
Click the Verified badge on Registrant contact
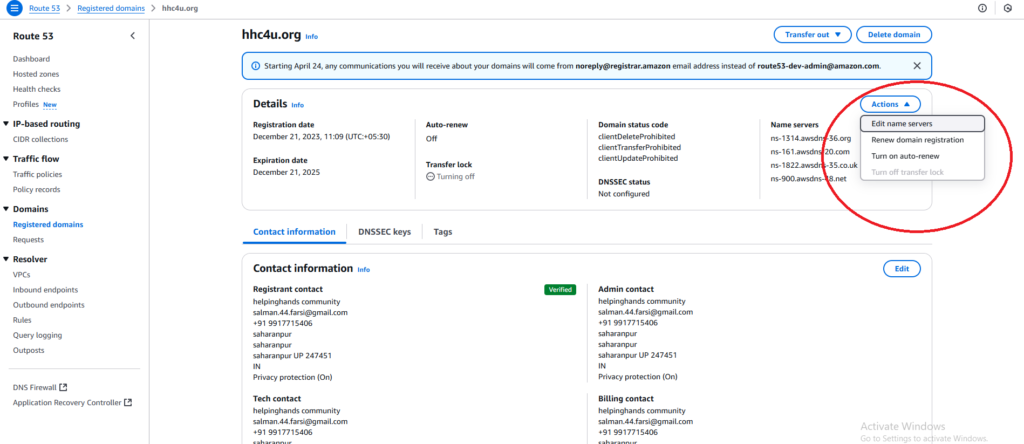tap(560, 289)
